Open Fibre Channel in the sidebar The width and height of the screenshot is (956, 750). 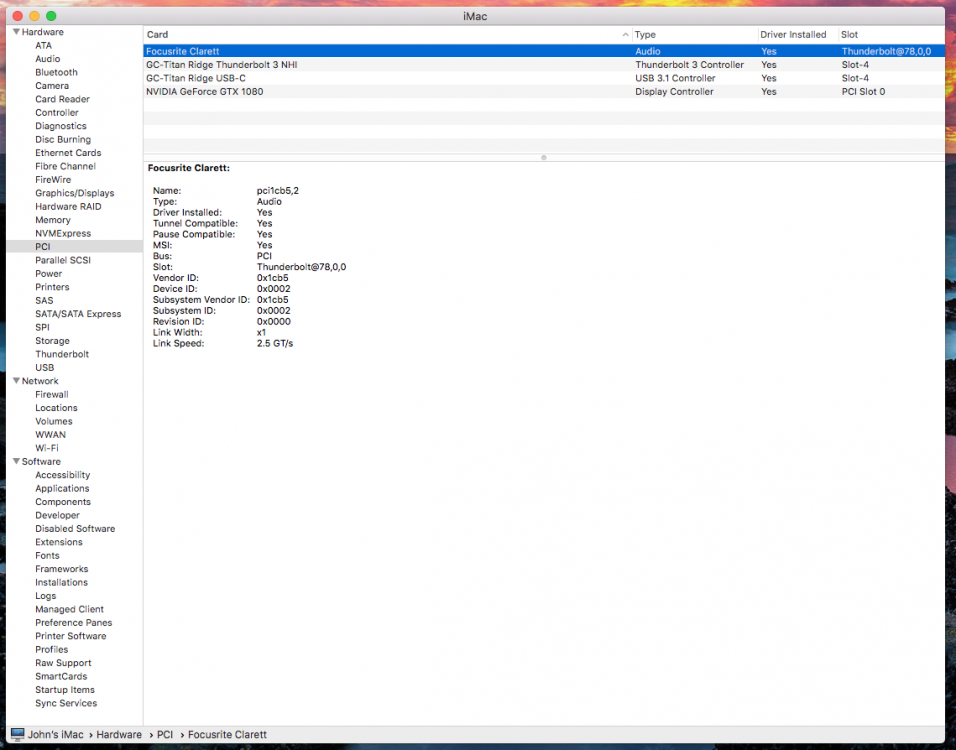(x=65, y=166)
